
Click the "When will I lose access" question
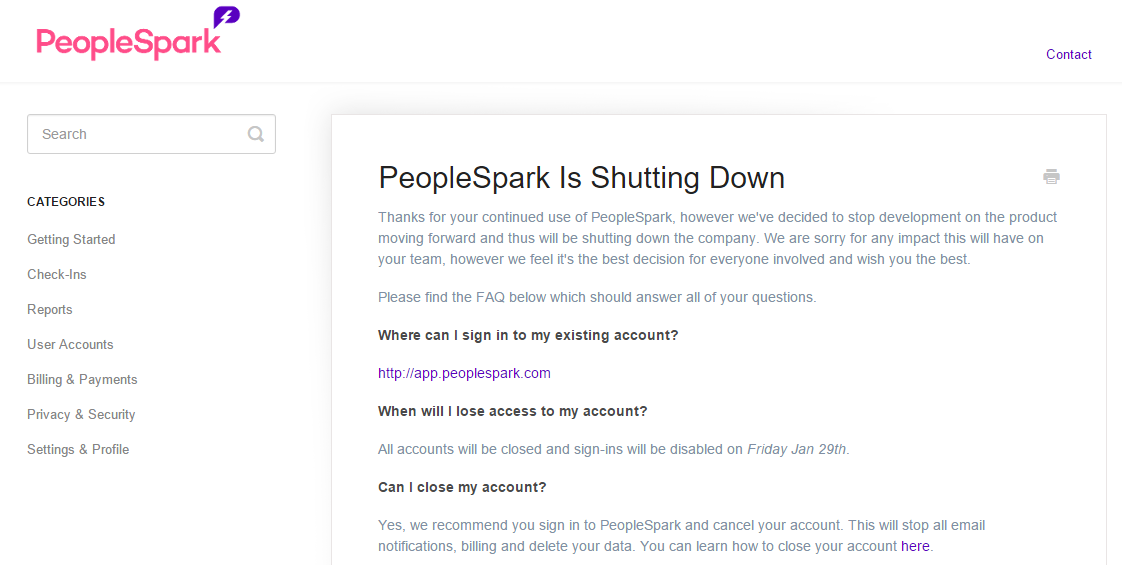point(512,411)
